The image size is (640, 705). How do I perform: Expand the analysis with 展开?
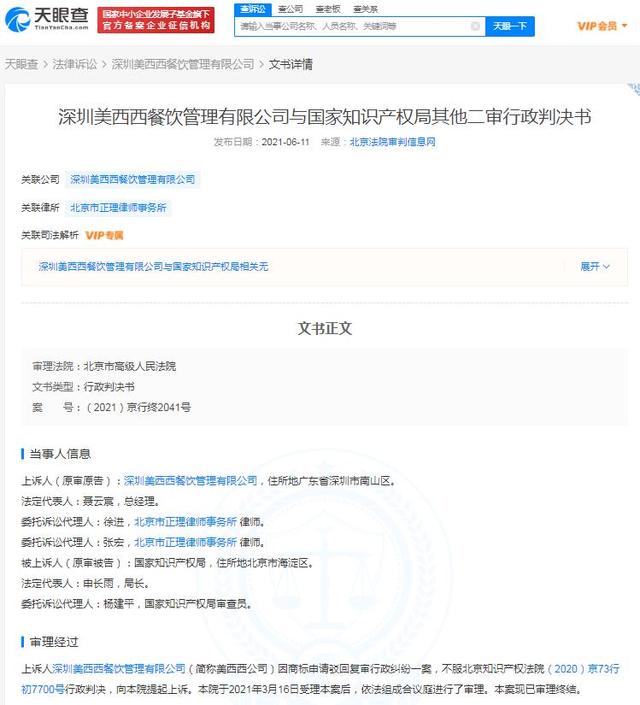[x=595, y=267]
